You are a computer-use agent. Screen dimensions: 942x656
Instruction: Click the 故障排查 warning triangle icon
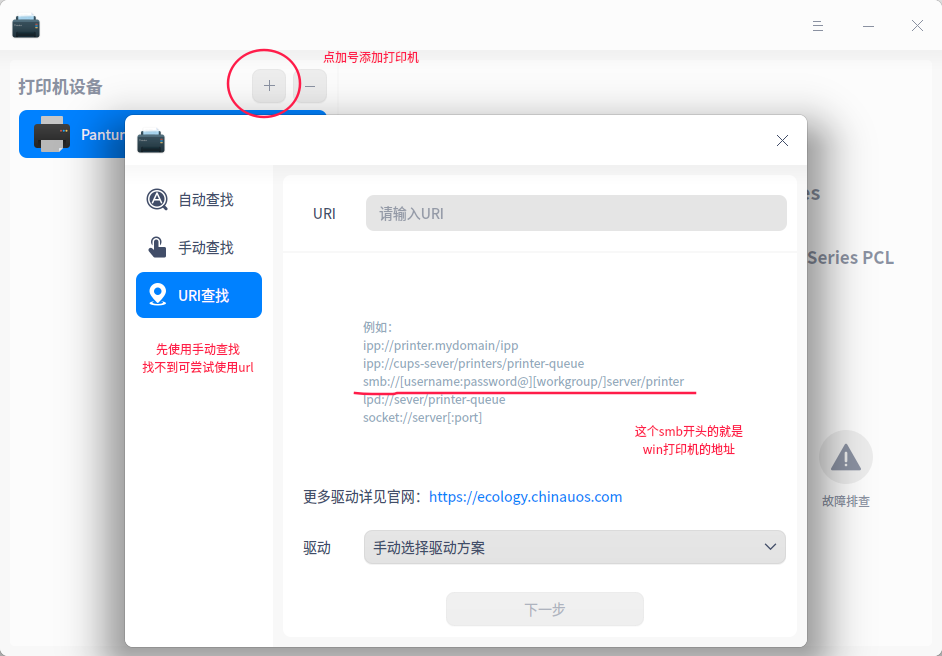click(845, 457)
